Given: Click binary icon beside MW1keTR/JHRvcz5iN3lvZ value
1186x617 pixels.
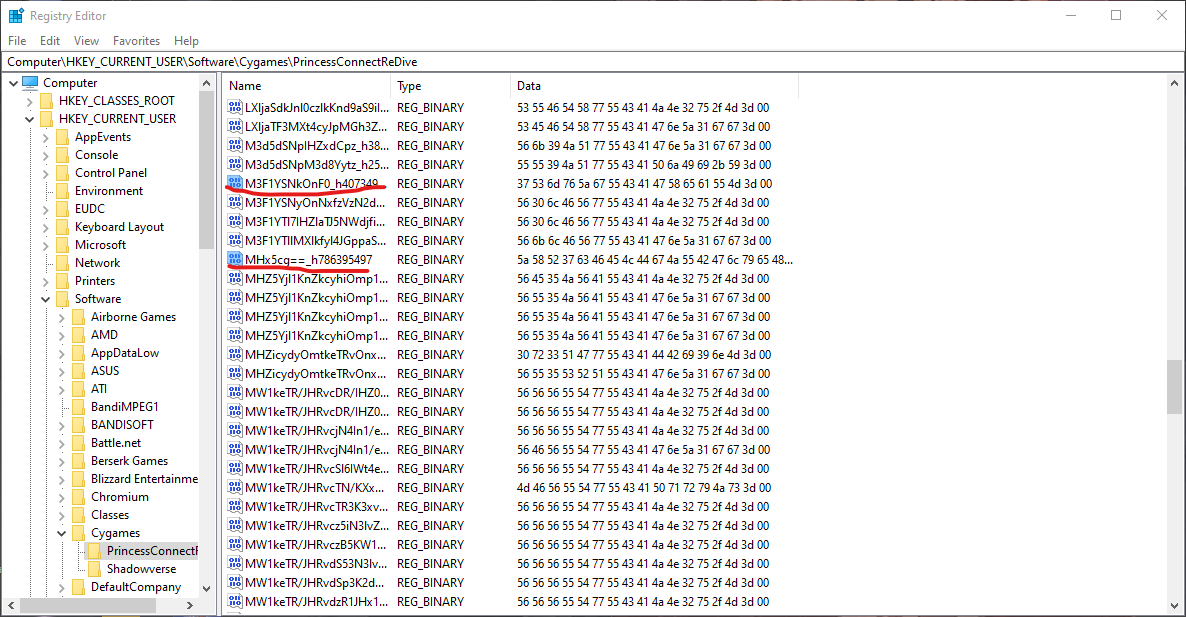Looking at the screenshot, I should point(234,526).
